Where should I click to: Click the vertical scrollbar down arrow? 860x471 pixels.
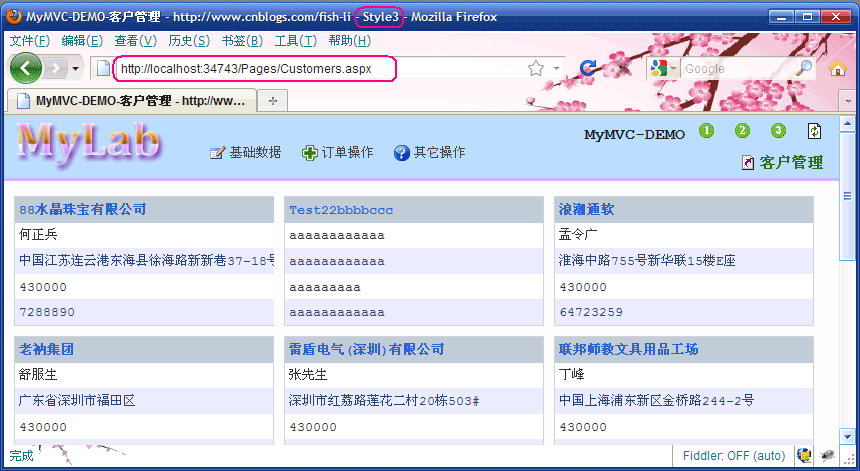848,436
